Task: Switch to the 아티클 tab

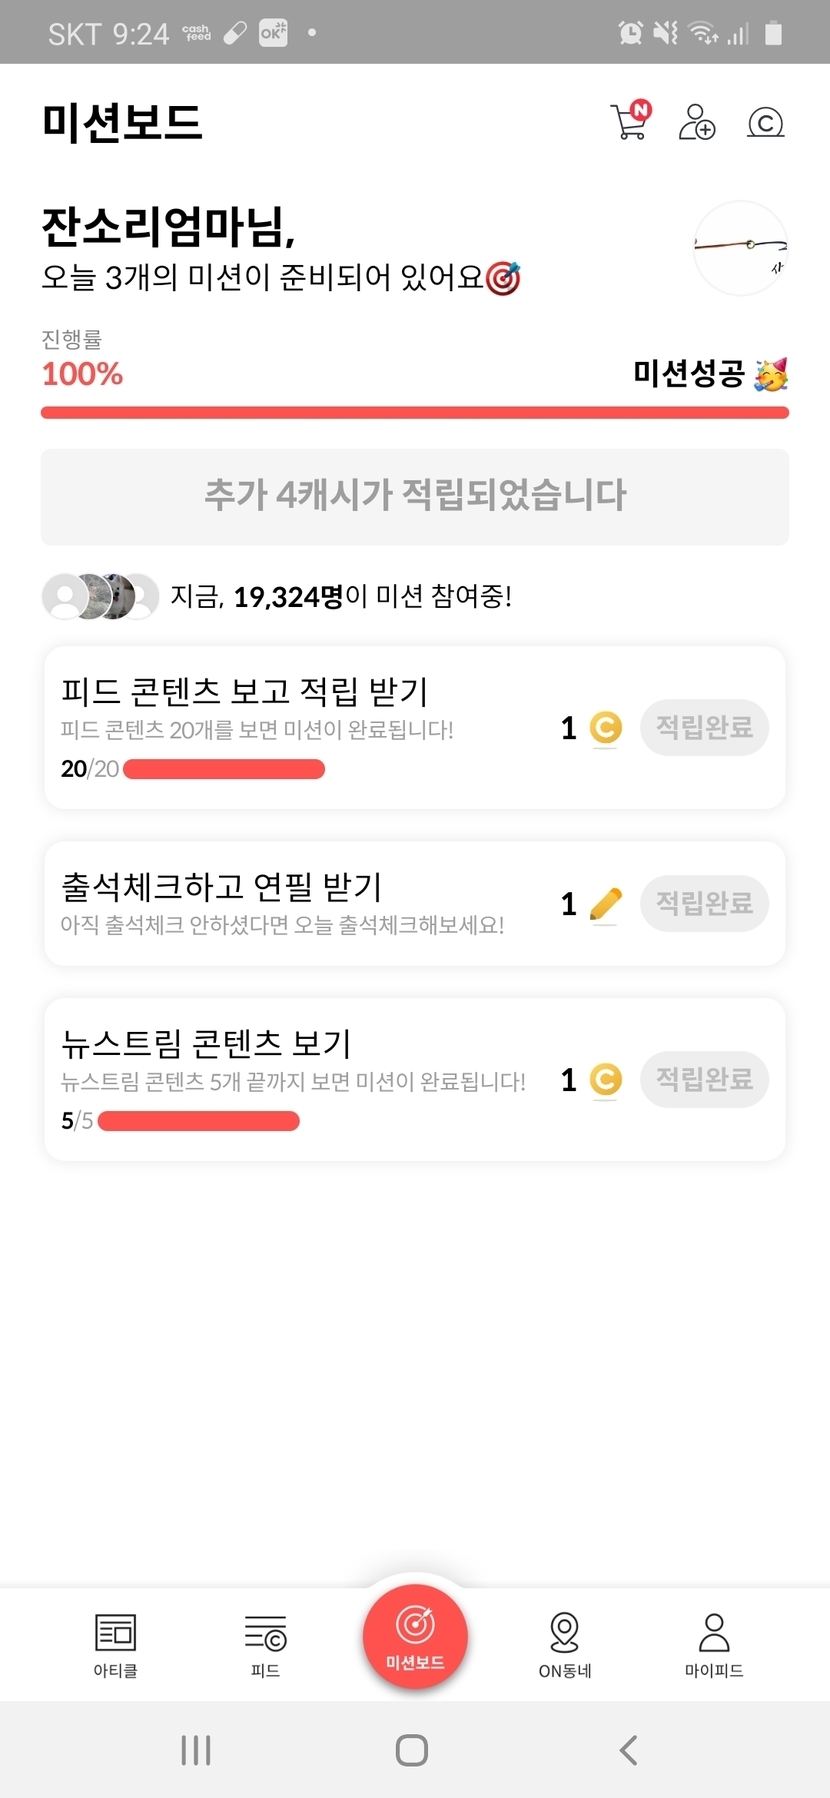Action: tap(115, 1644)
